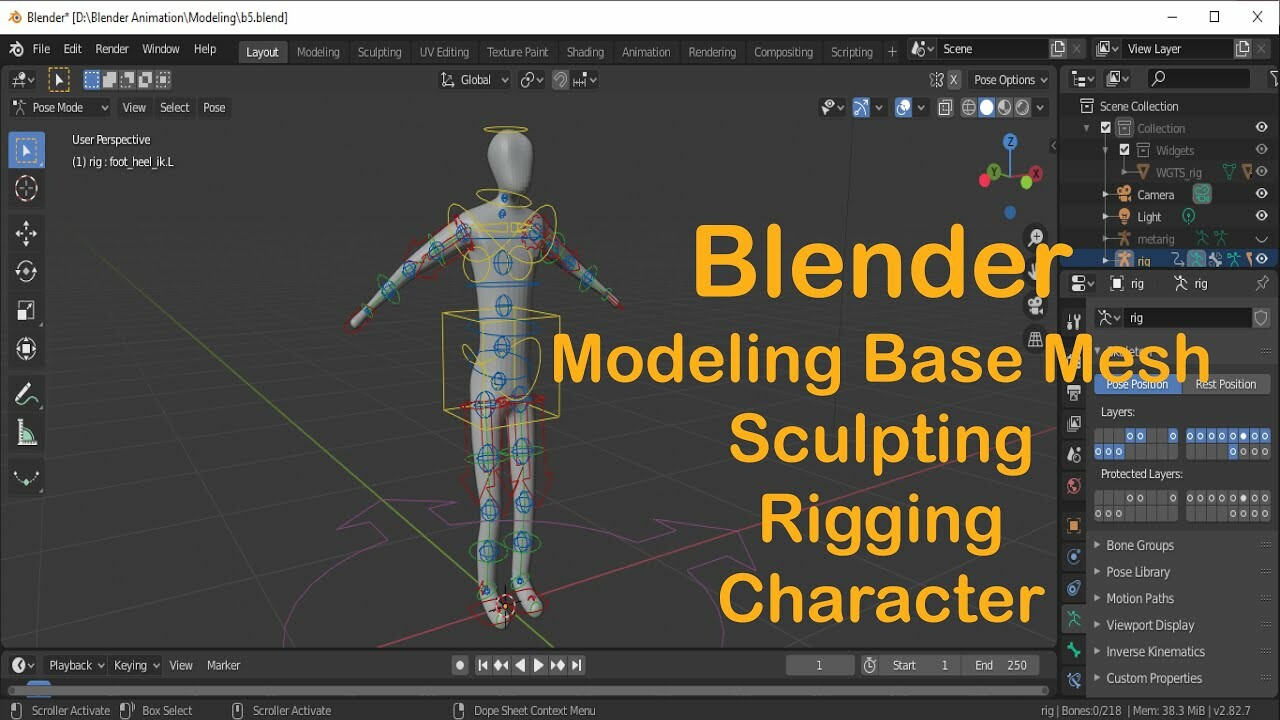Toggle the snapping magnet in header
The height and width of the screenshot is (720, 1280).
pyautogui.click(x=561, y=80)
